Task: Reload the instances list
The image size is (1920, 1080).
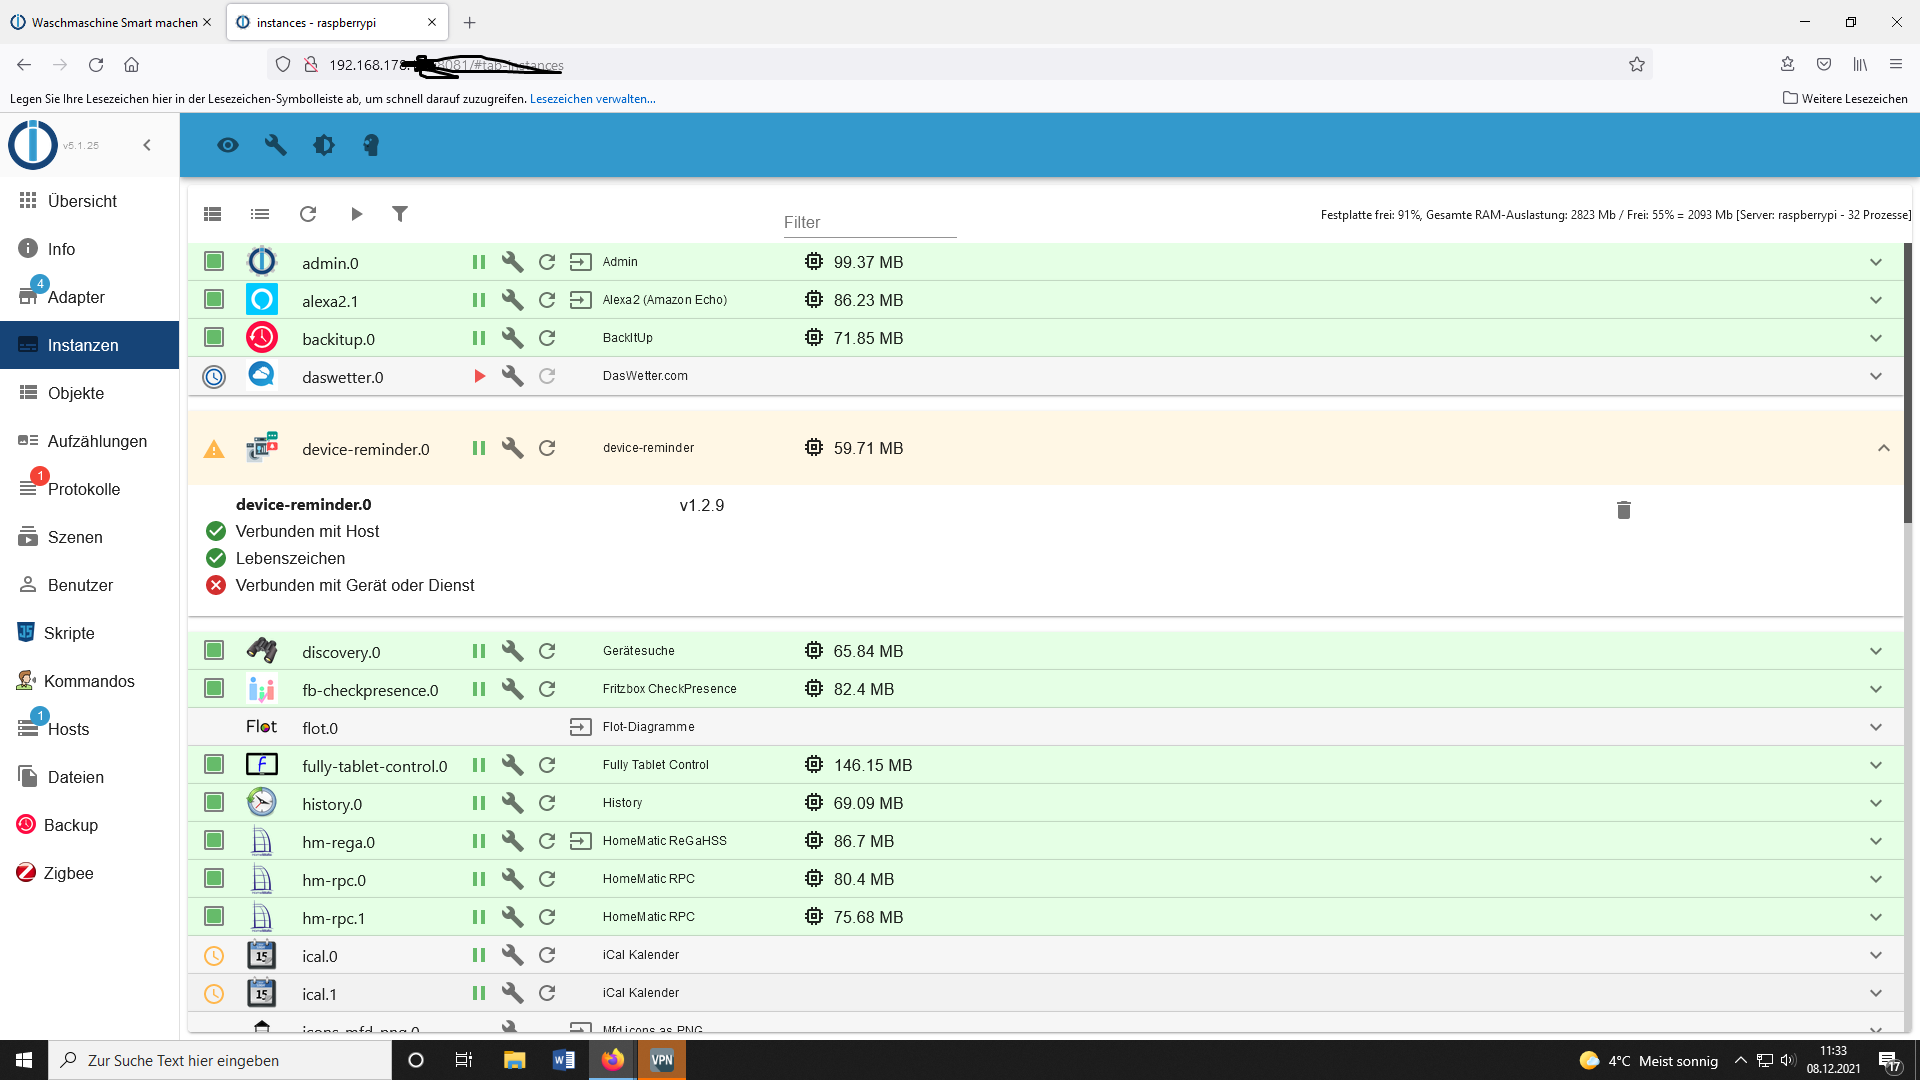Action: click(308, 214)
